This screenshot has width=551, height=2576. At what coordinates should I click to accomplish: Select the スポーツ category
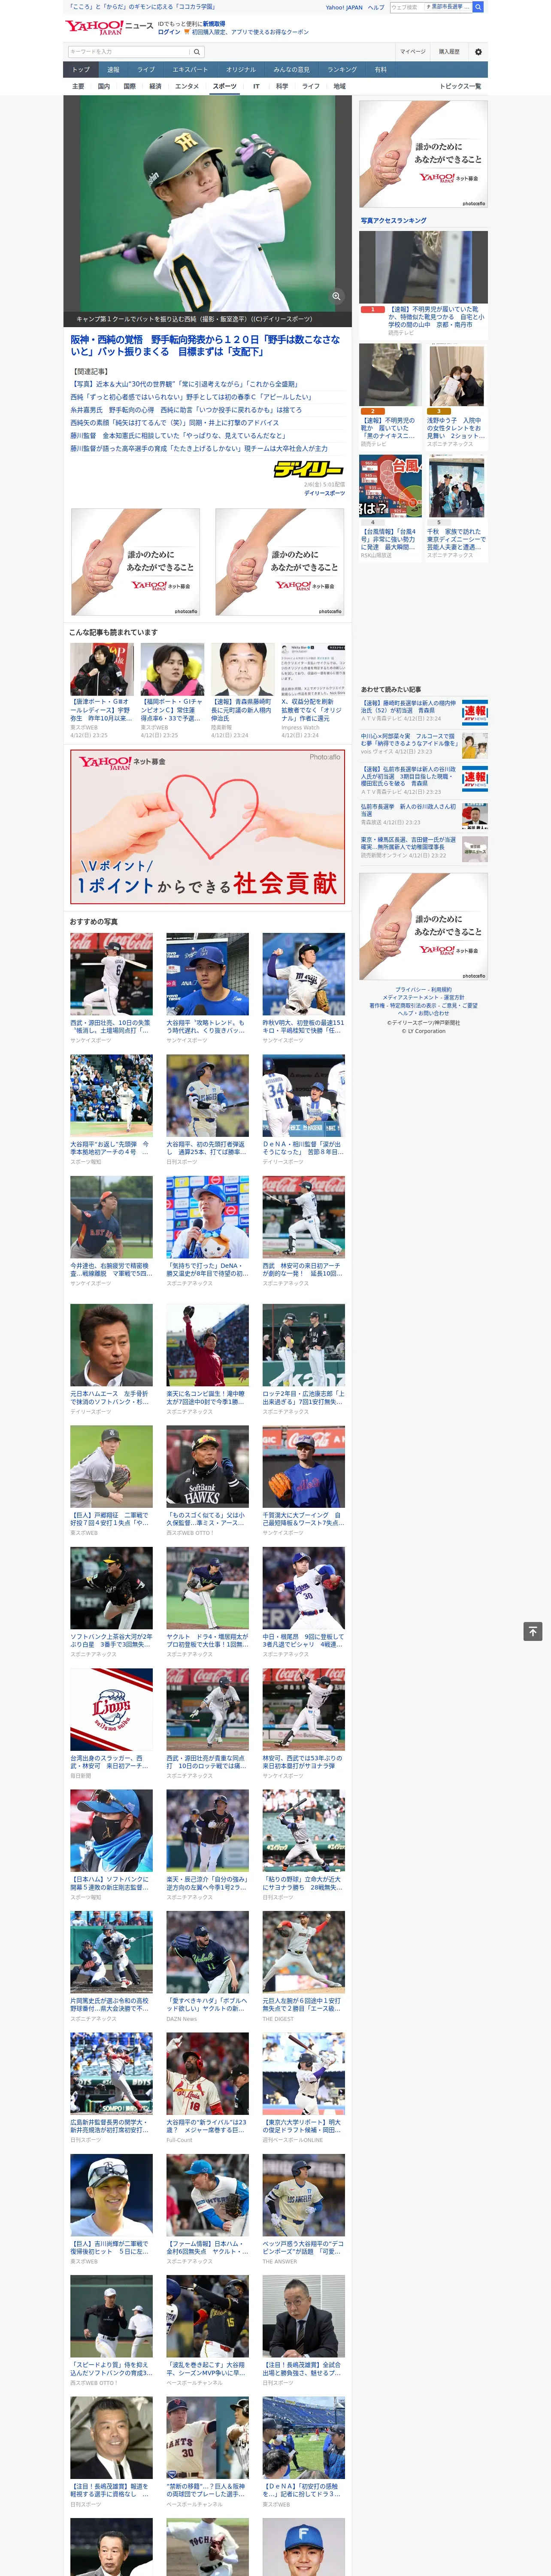pyautogui.click(x=225, y=86)
